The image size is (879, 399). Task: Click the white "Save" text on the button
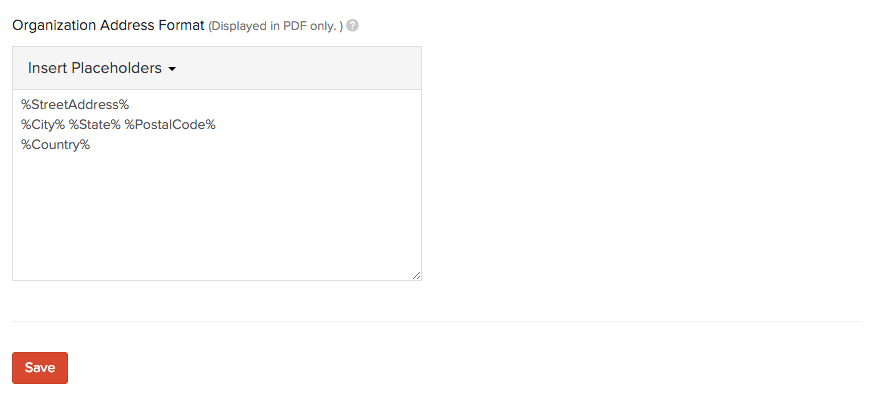pos(40,368)
